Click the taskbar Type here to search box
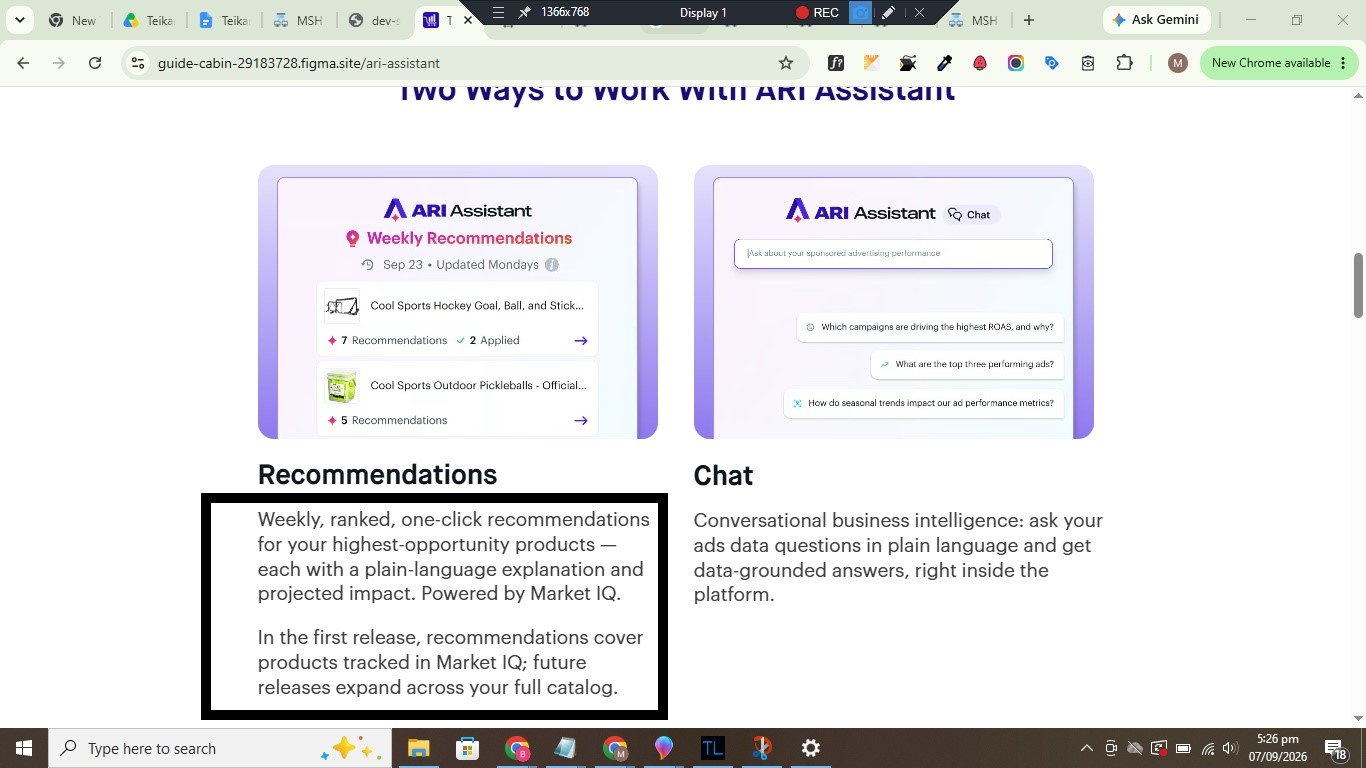This screenshot has width=1366, height=768. tap(218, 748)
